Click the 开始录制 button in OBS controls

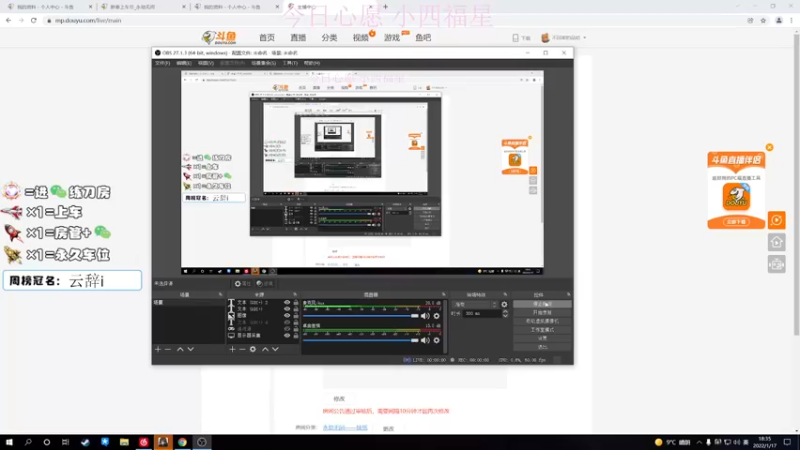point(542,313)
